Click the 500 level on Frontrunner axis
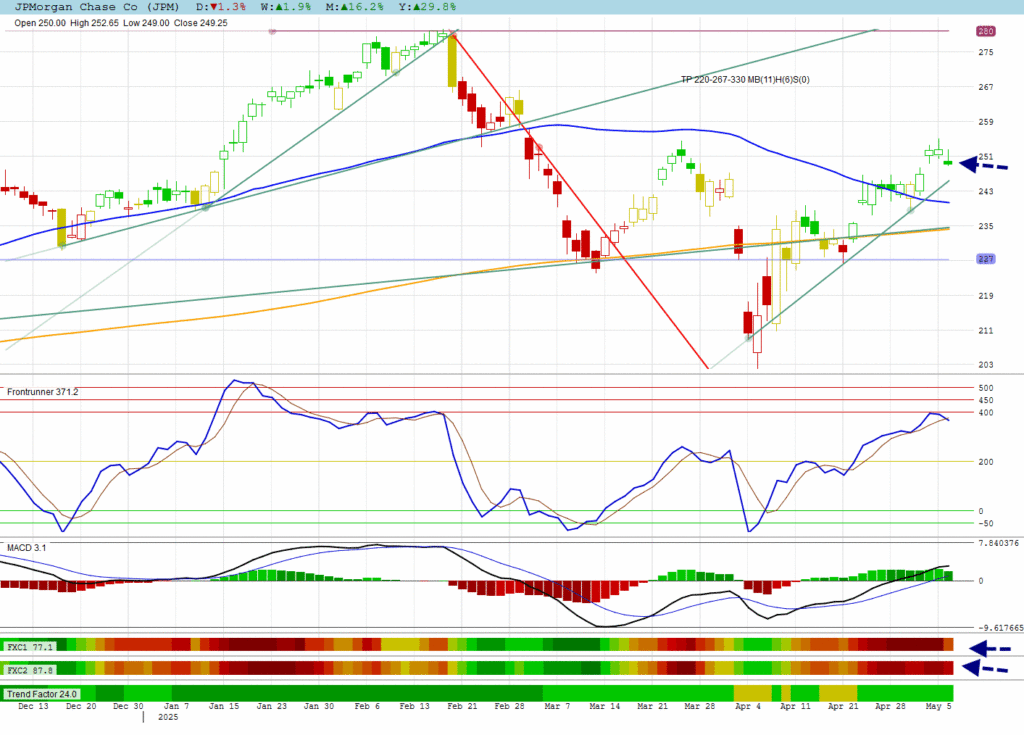 pyautogui.click(x=985, y=388)
